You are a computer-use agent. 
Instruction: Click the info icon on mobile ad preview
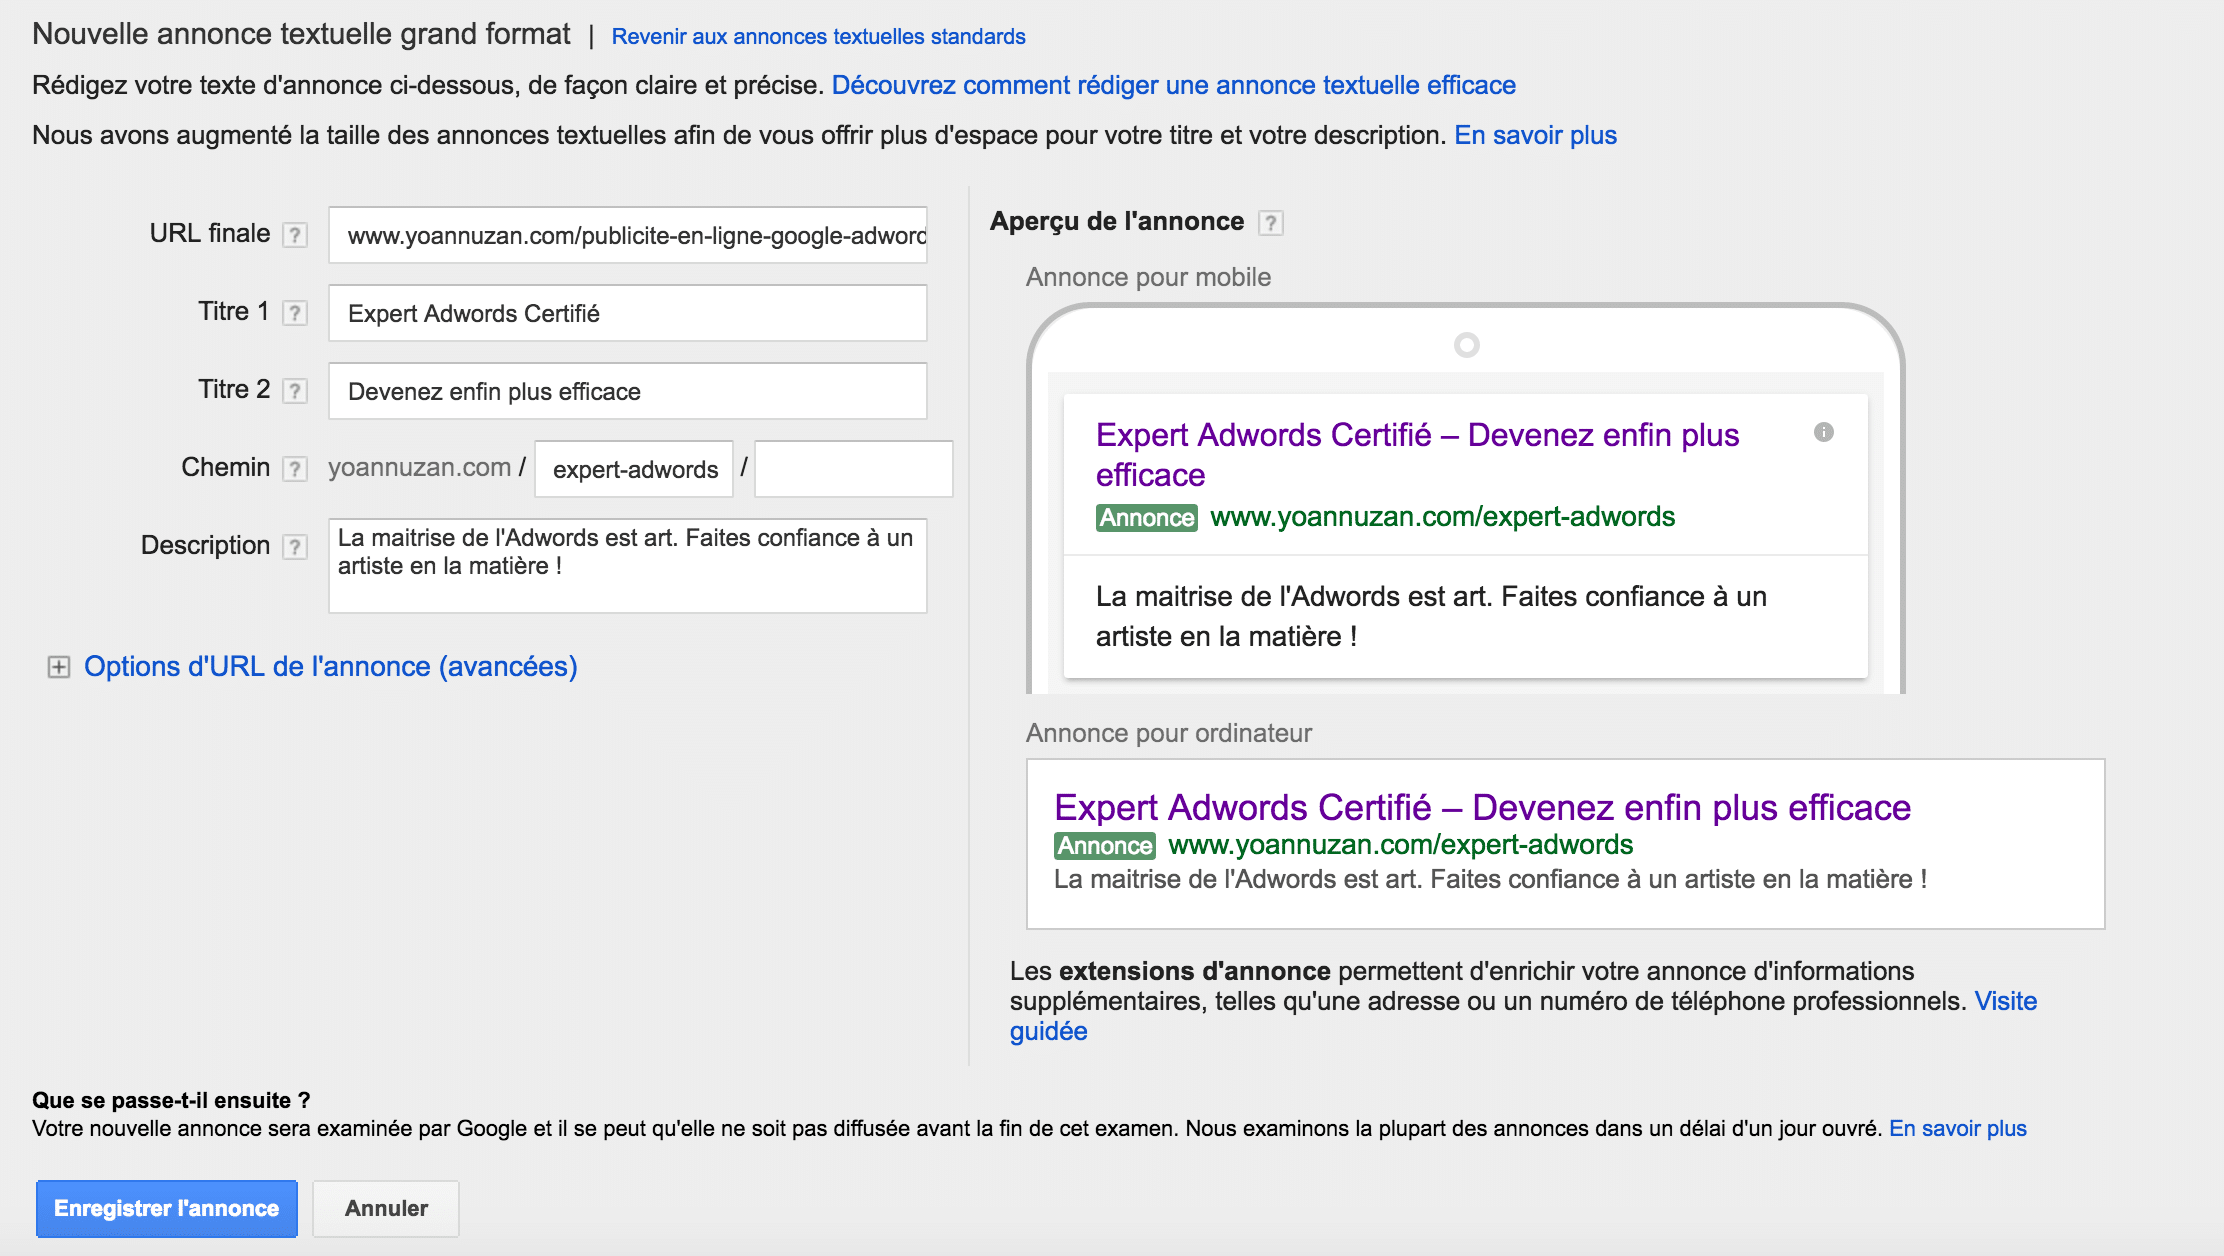[x=1824, y=431]
